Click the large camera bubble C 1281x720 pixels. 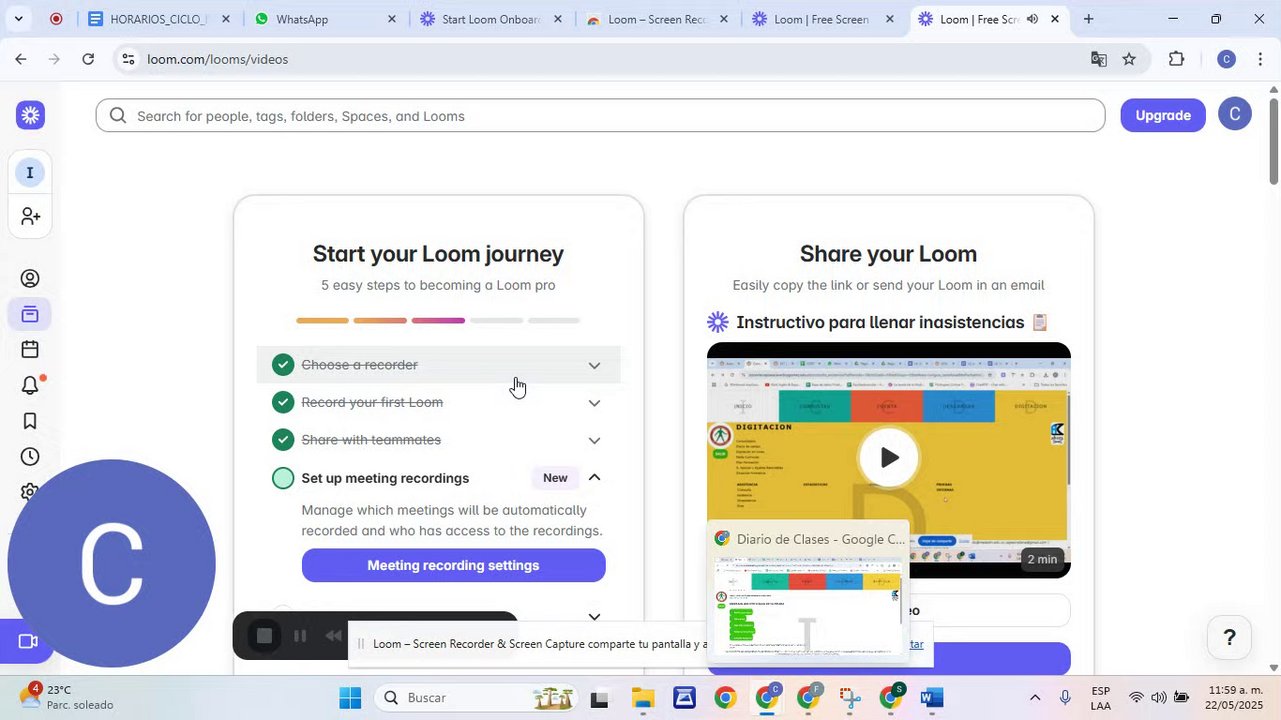coord(111,563)
